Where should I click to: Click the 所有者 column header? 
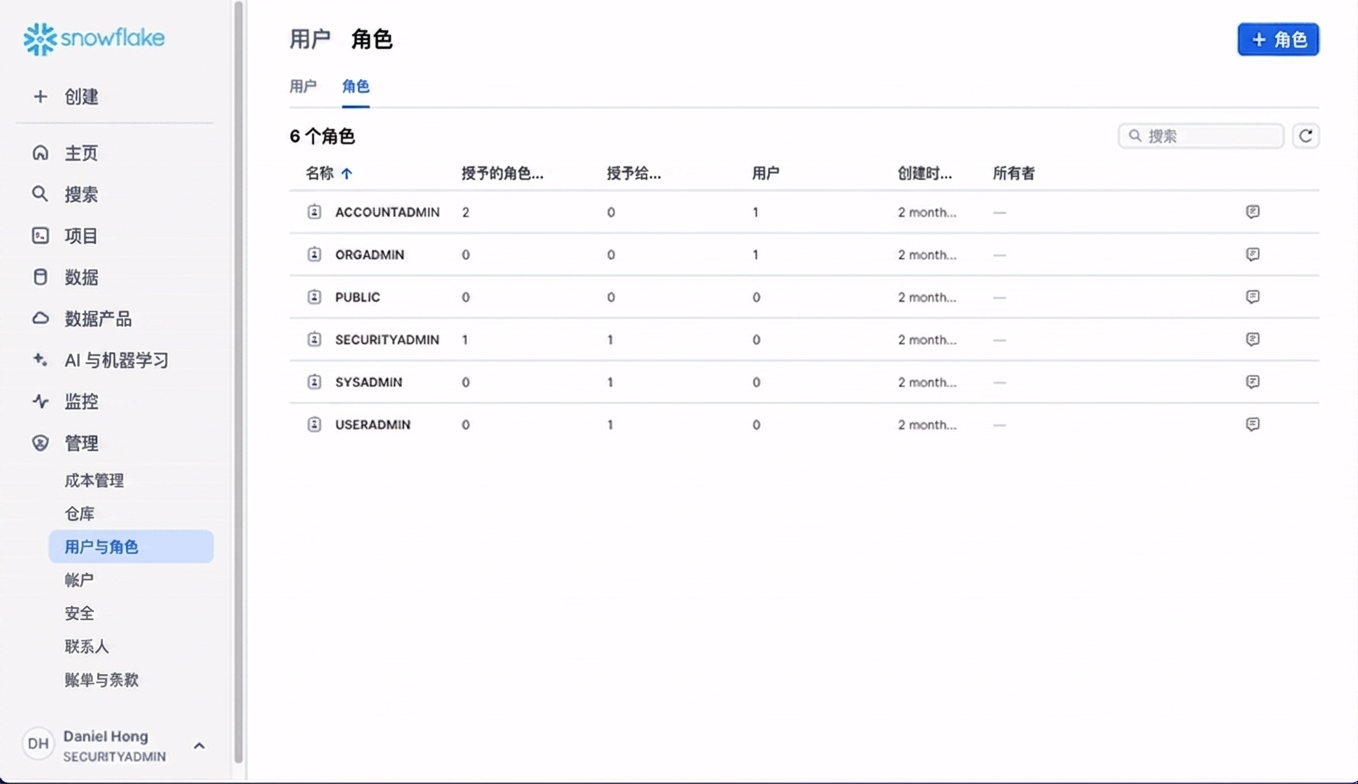click(1014, 173)
